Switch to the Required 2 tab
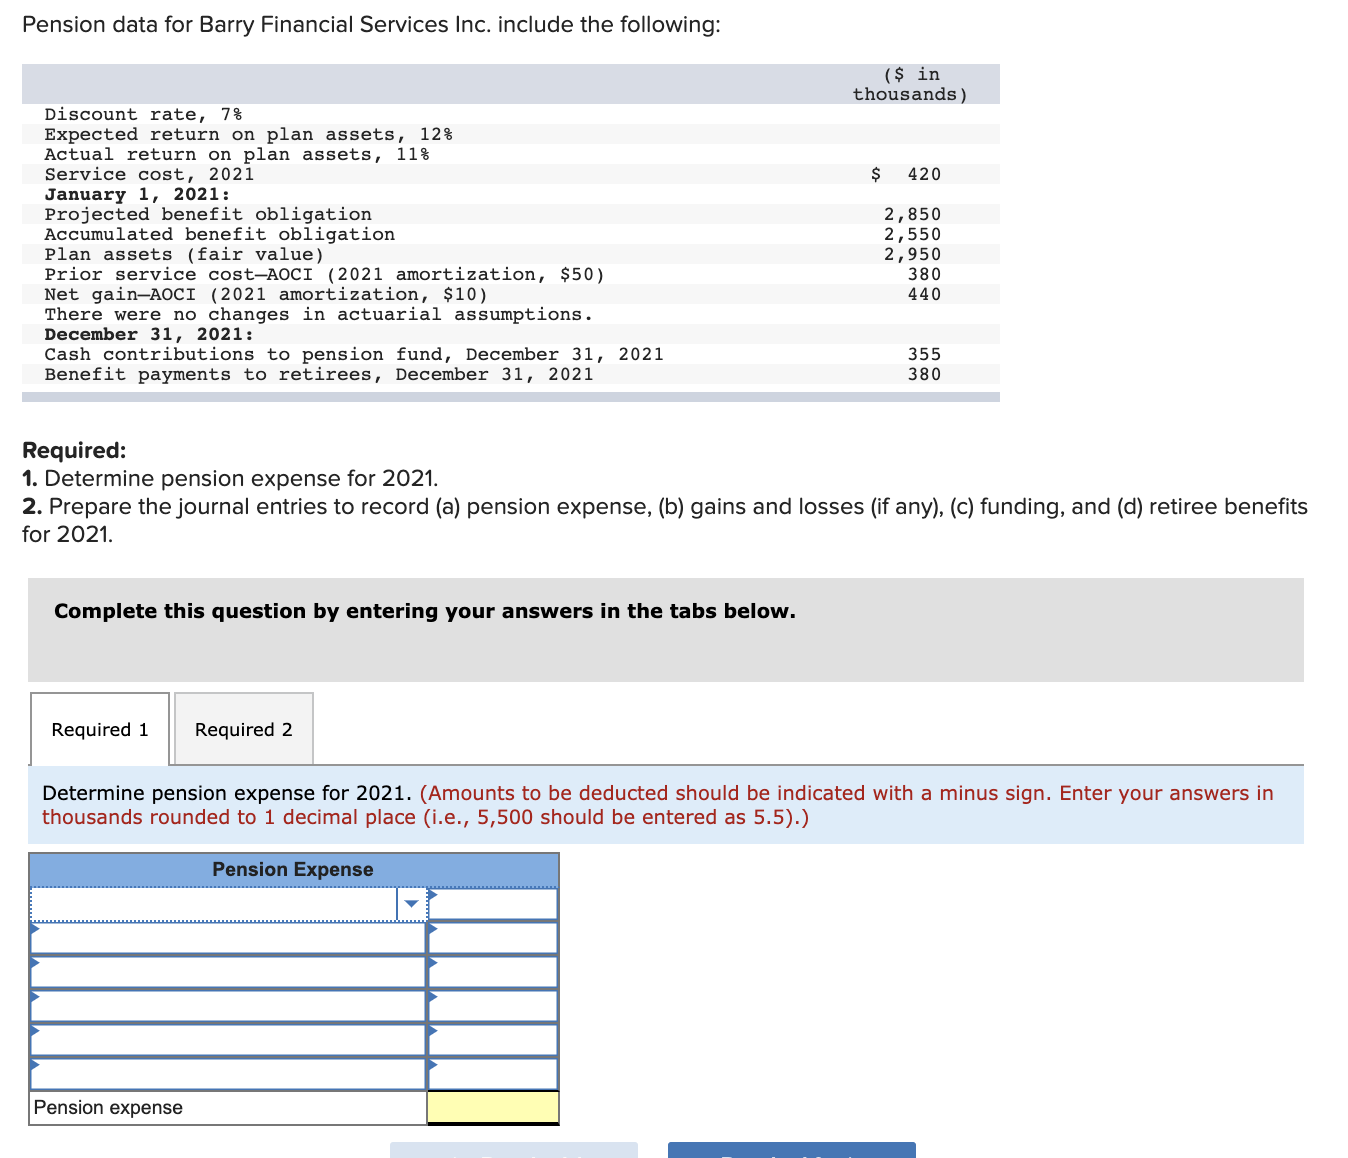This screenshot has width=1348, height=1158. 244,729
